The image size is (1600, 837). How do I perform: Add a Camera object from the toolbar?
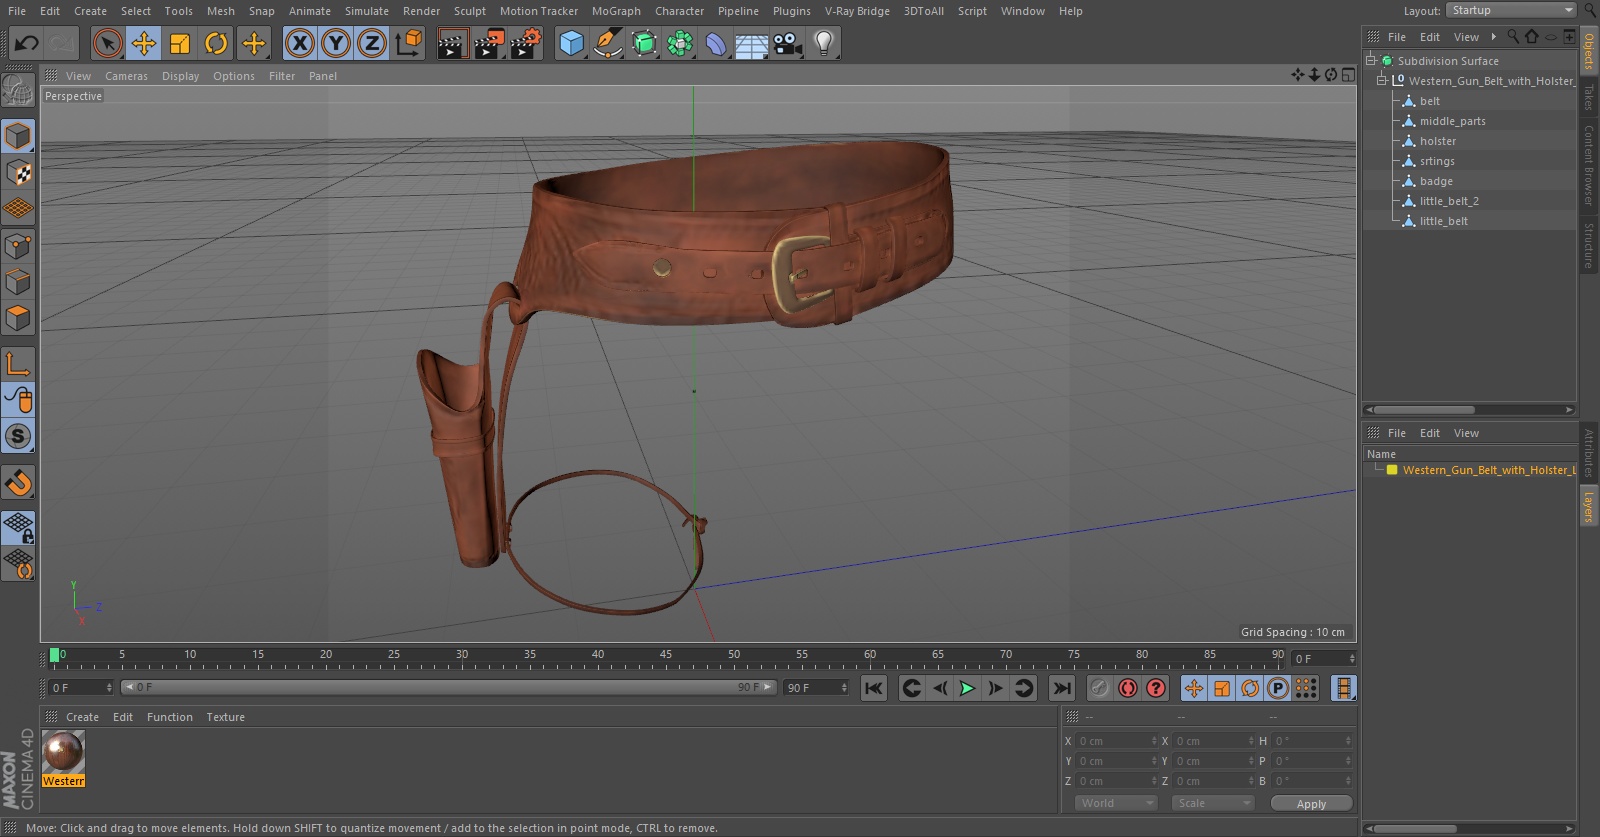[x=788, y=43]
